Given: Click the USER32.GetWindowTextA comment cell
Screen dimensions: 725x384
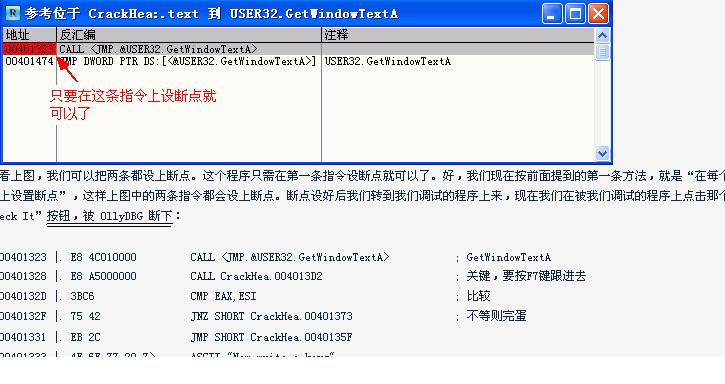Looking at the screenshot, I should point(387,61).
